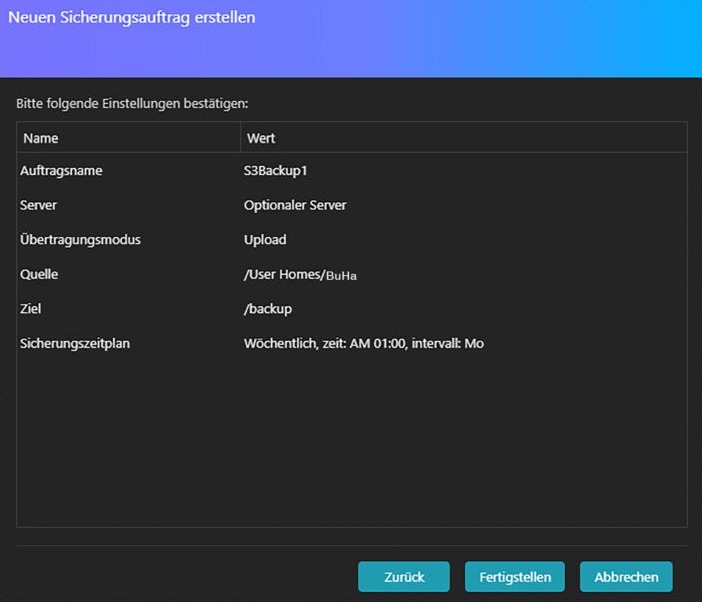Click the Zurück button
Image resolution: width=702 pixels, height=602 pixels.
click(403, 576)
